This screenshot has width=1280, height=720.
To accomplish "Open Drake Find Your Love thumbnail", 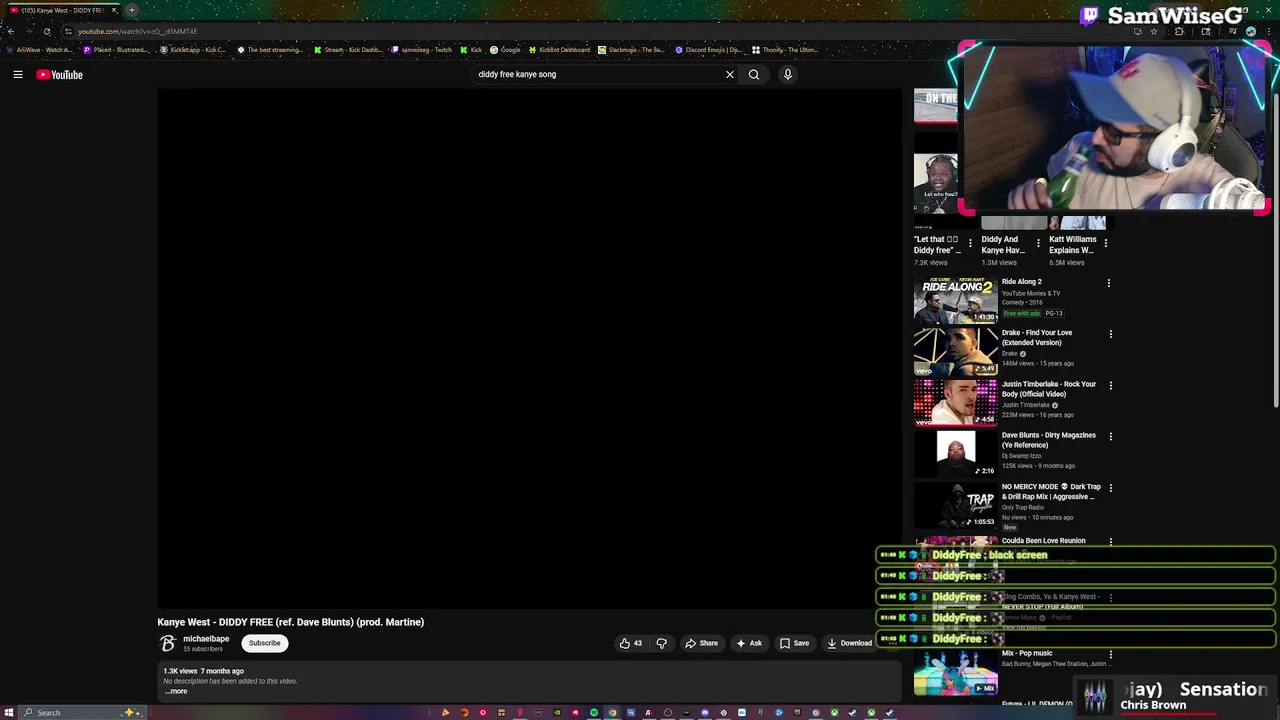I will point(955,351).
